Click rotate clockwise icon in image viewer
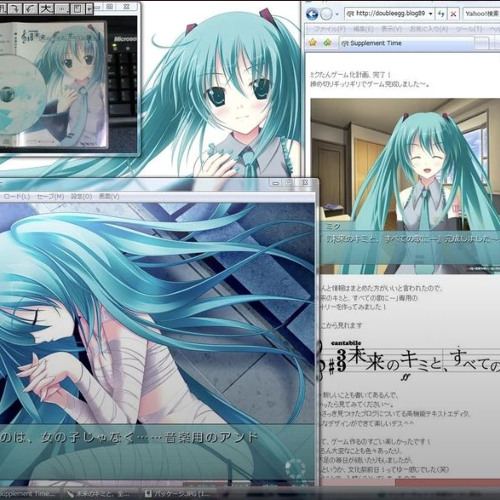The image size is (500, 500). coord(15,8)
